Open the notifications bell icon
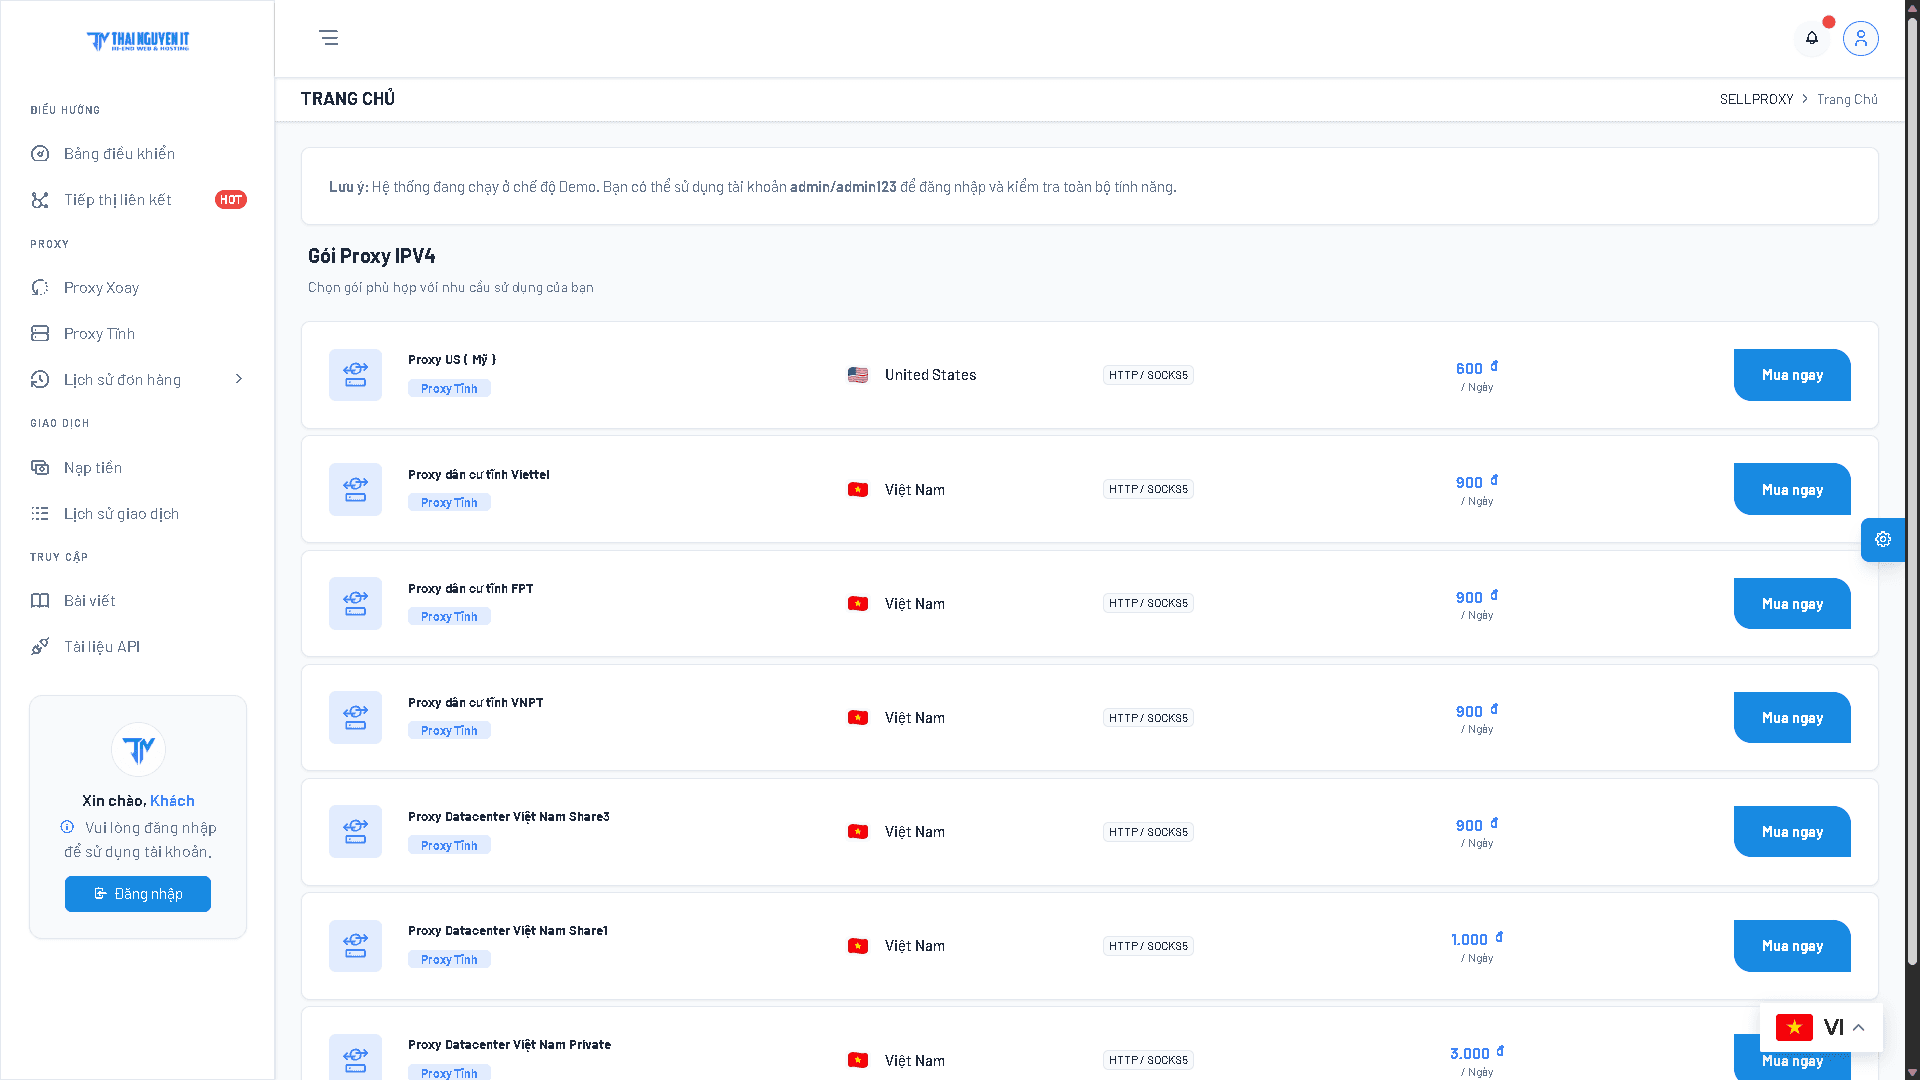 tap(1812, 38)
